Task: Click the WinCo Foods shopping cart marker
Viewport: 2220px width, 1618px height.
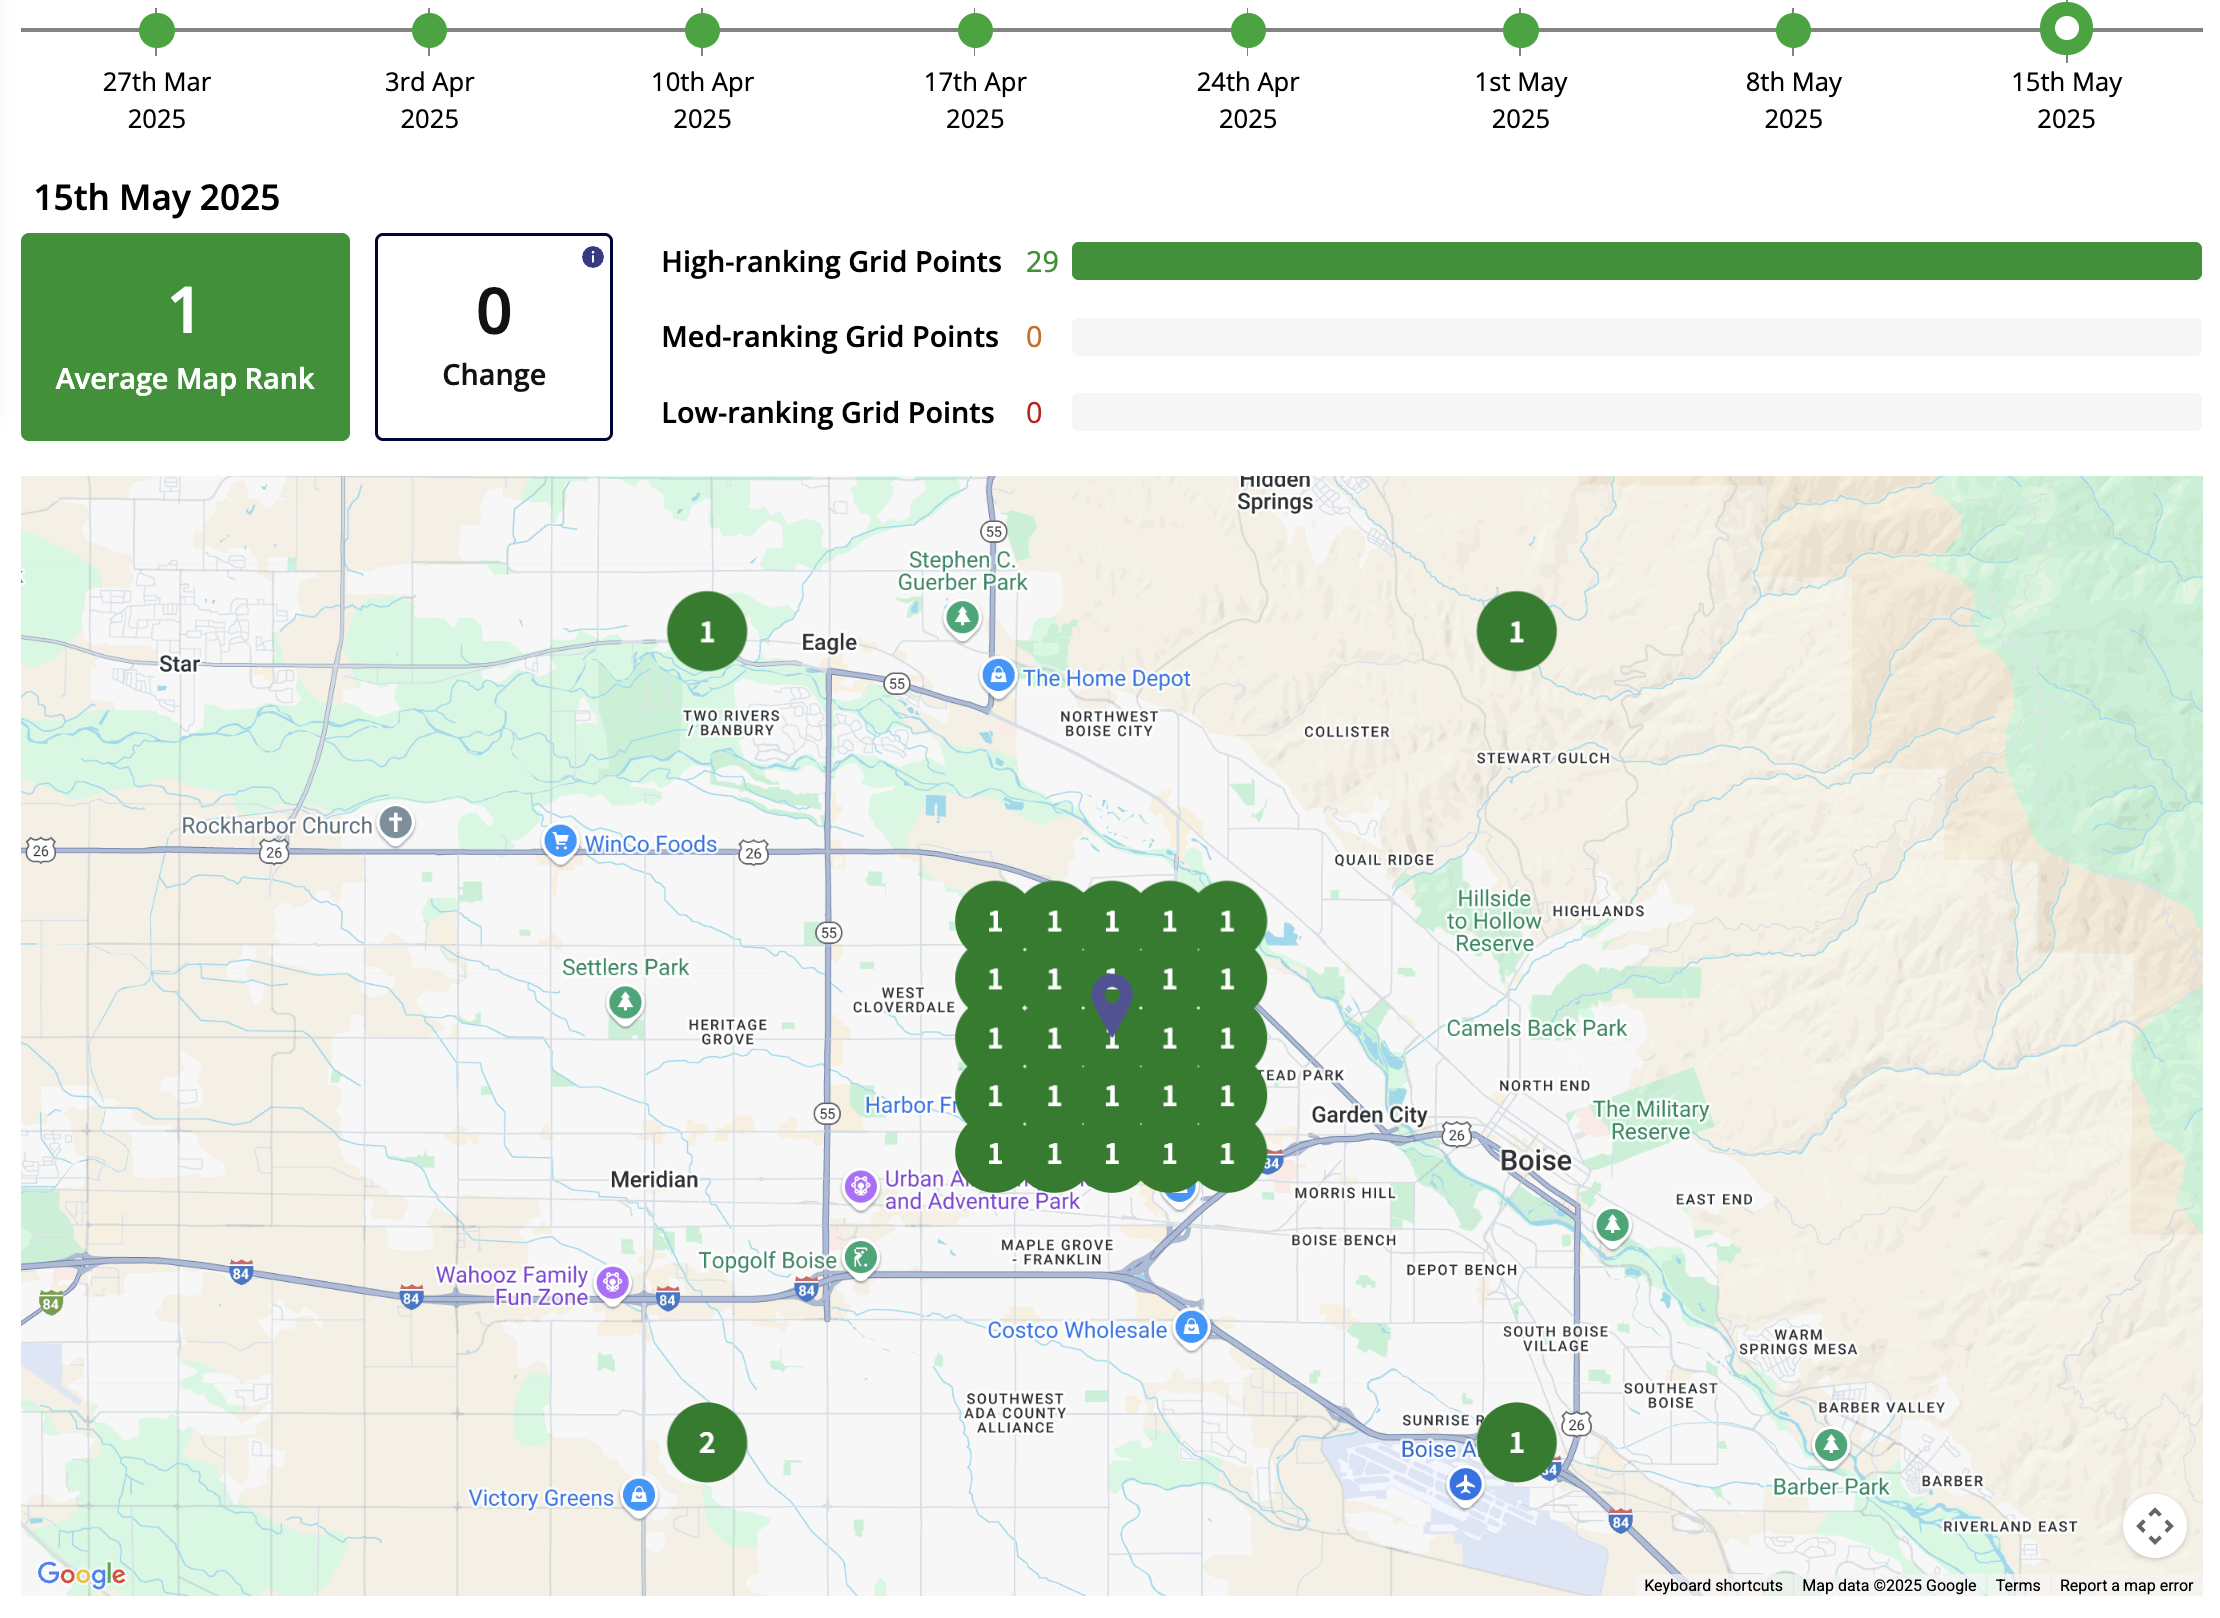Action: tap(560, 842)
